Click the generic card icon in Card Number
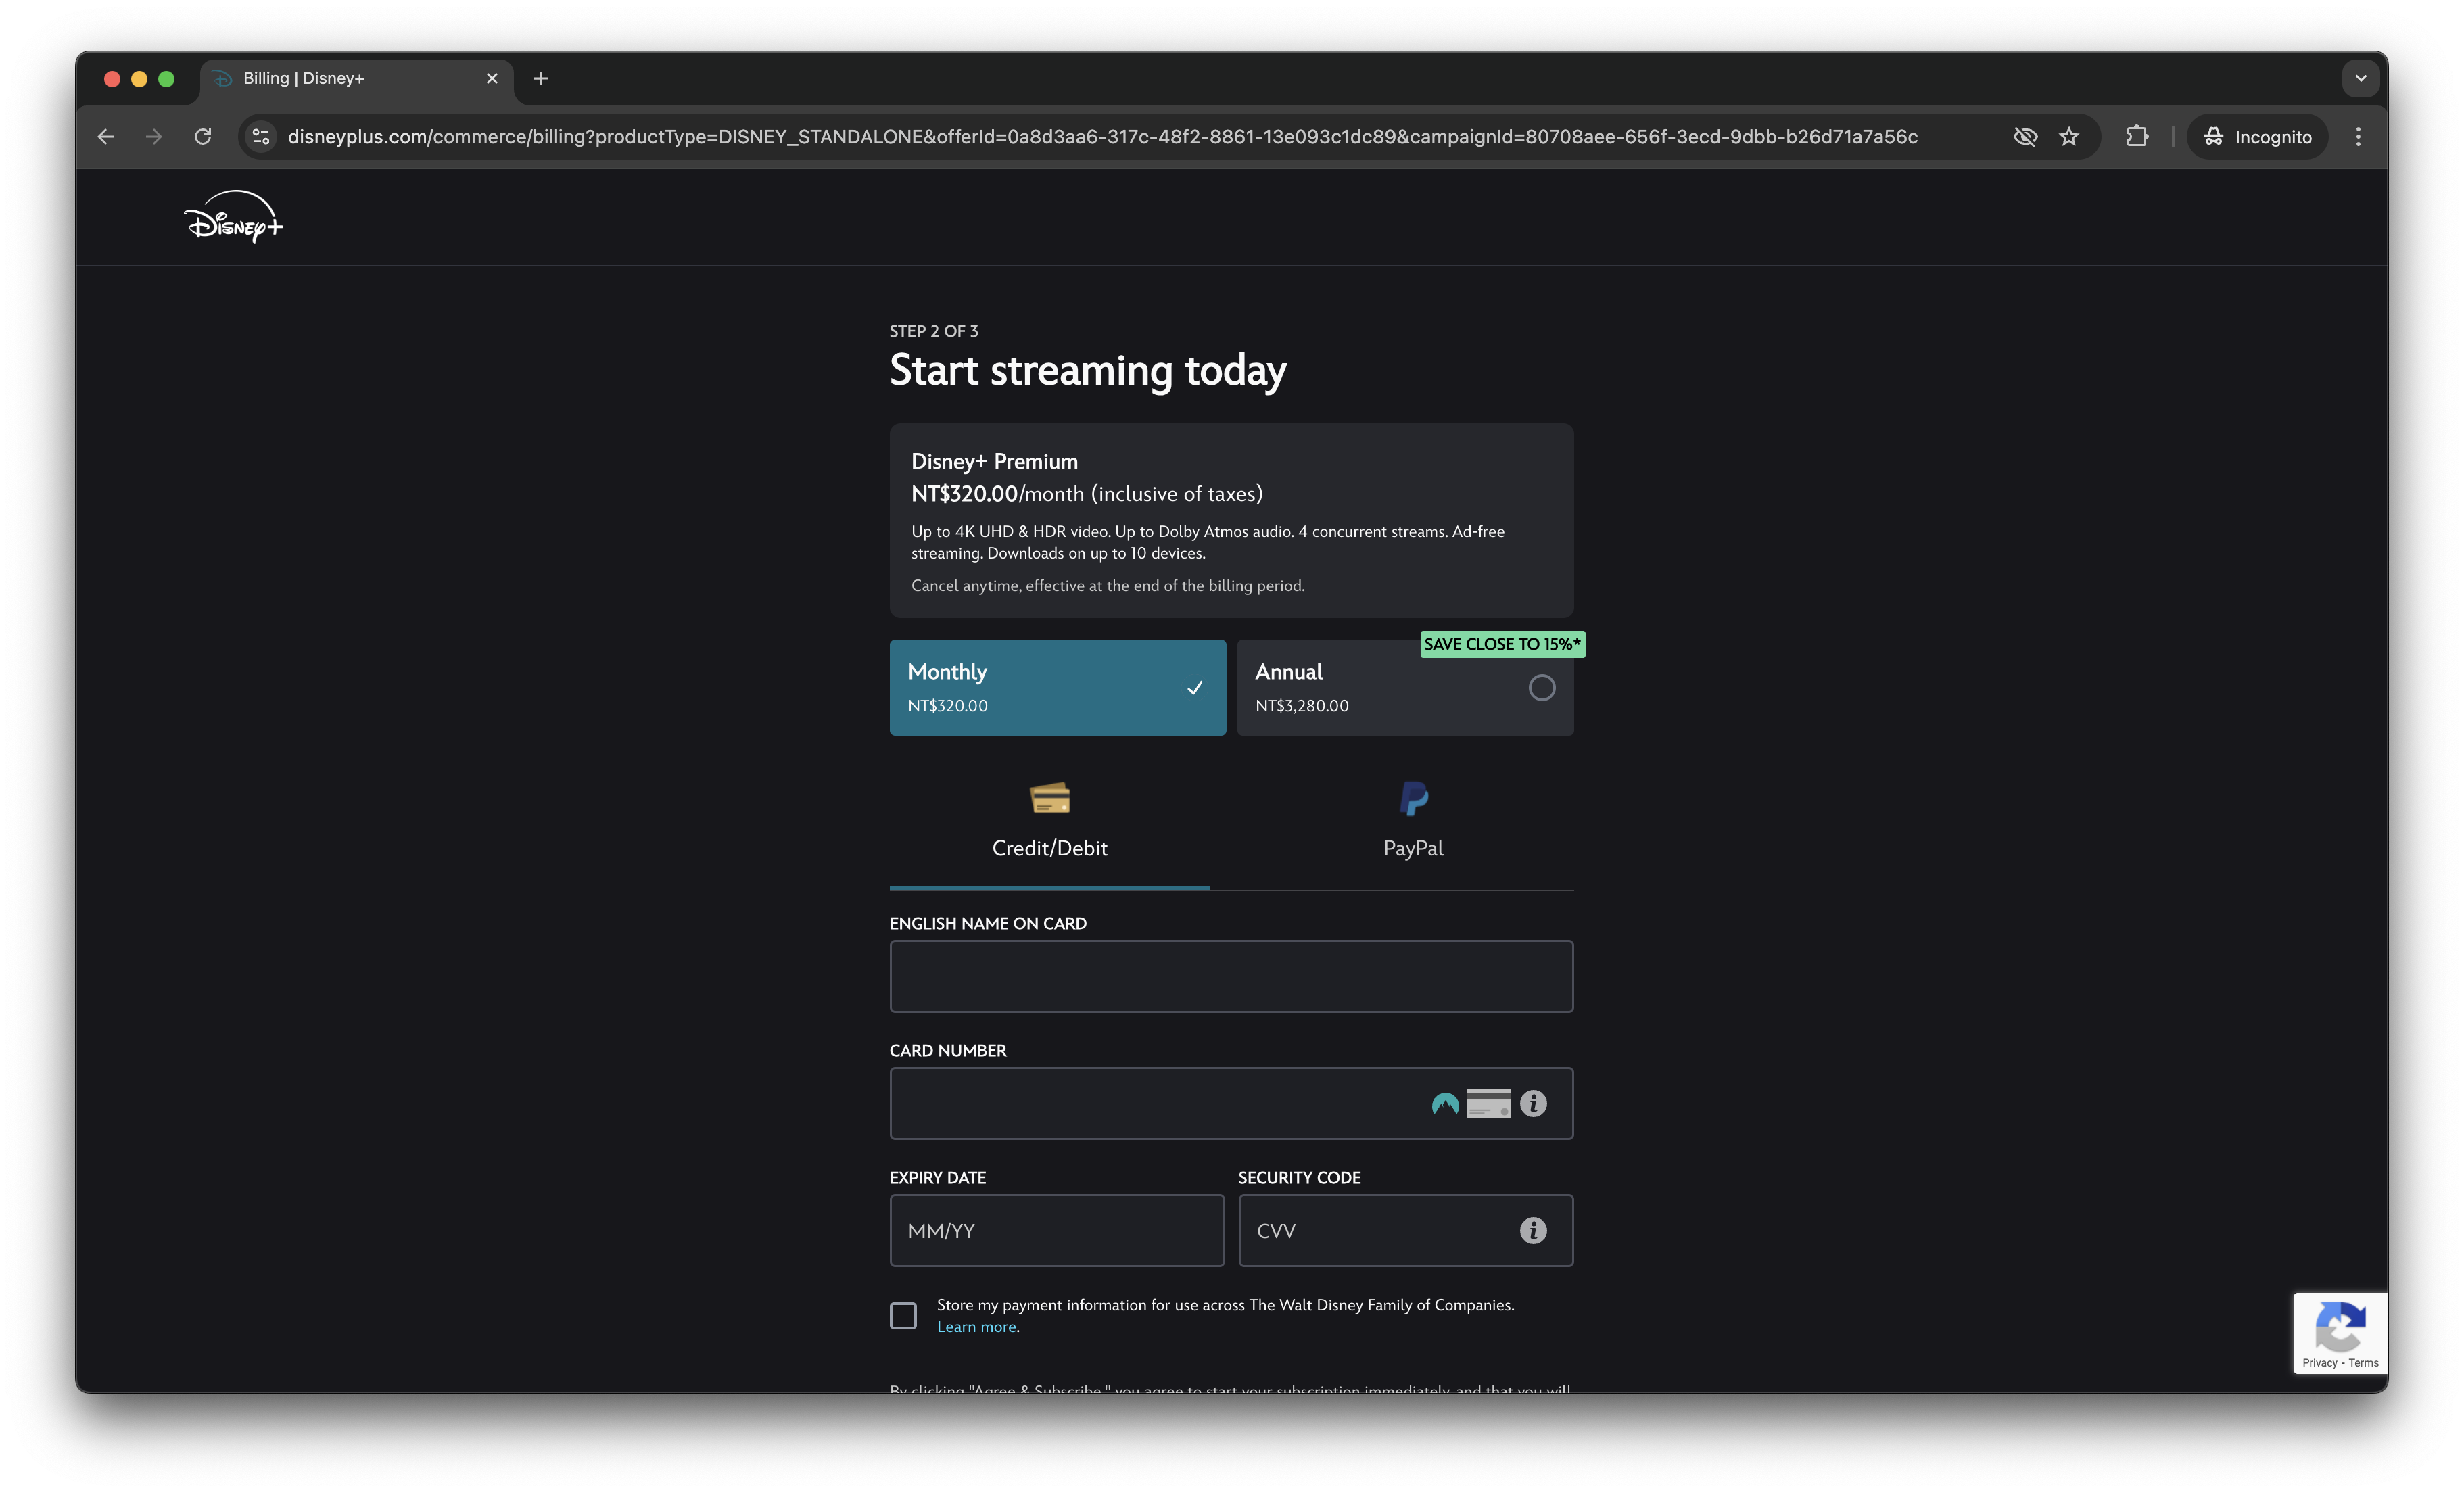2464x1493 pixels. pos(1488,1104)
